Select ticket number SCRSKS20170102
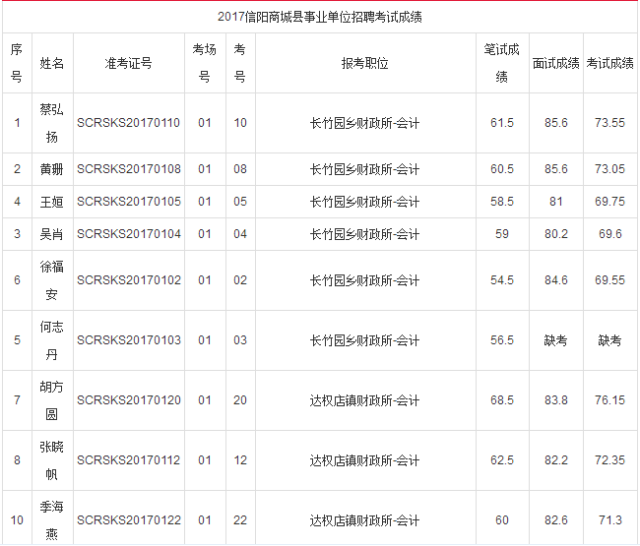The image size is (640, 546). click(x=129, y=280)
